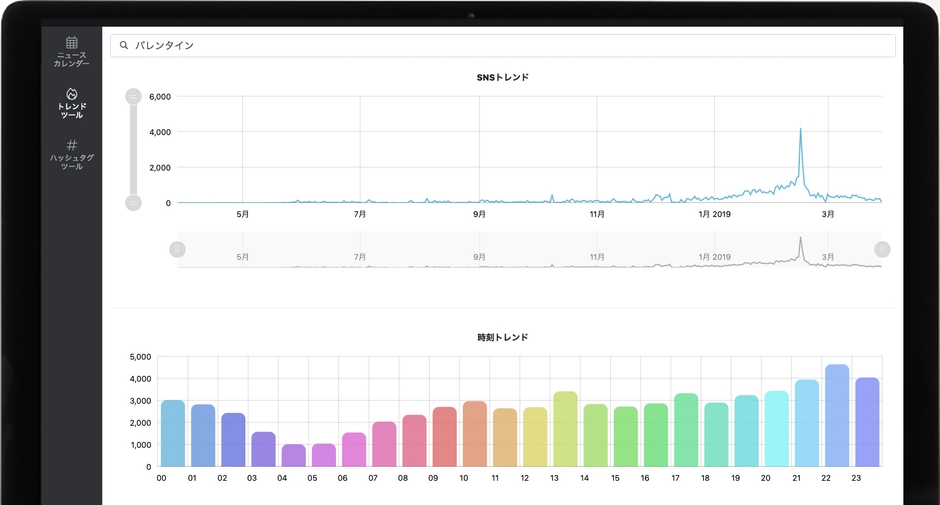
Task: Click the ハッシュタグツール menu label
Action: [72, 162]
